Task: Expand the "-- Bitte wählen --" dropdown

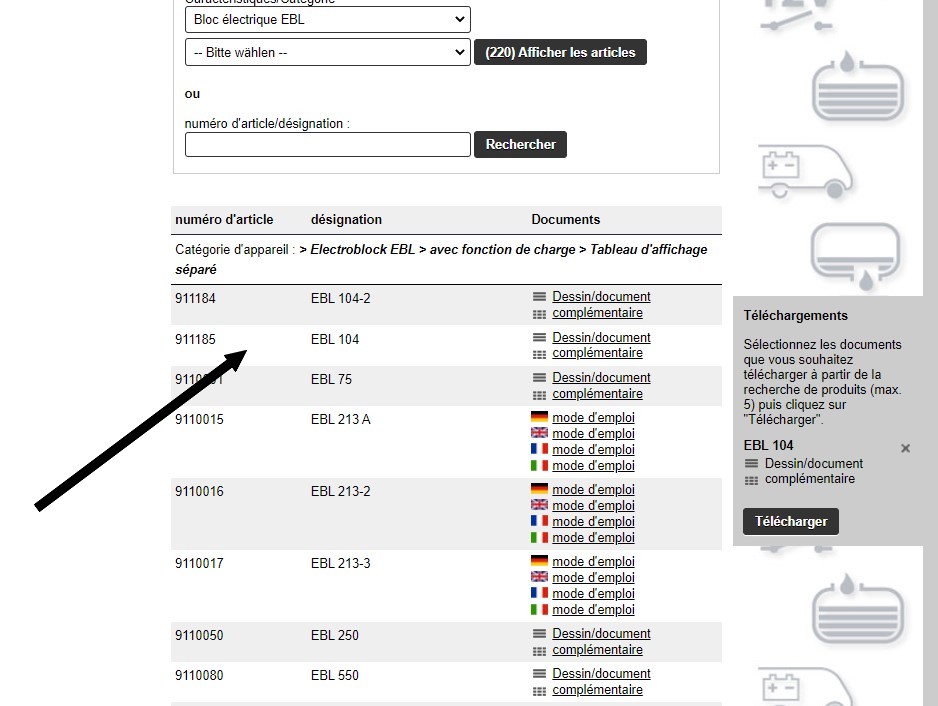Action: (x=327, y=52)
